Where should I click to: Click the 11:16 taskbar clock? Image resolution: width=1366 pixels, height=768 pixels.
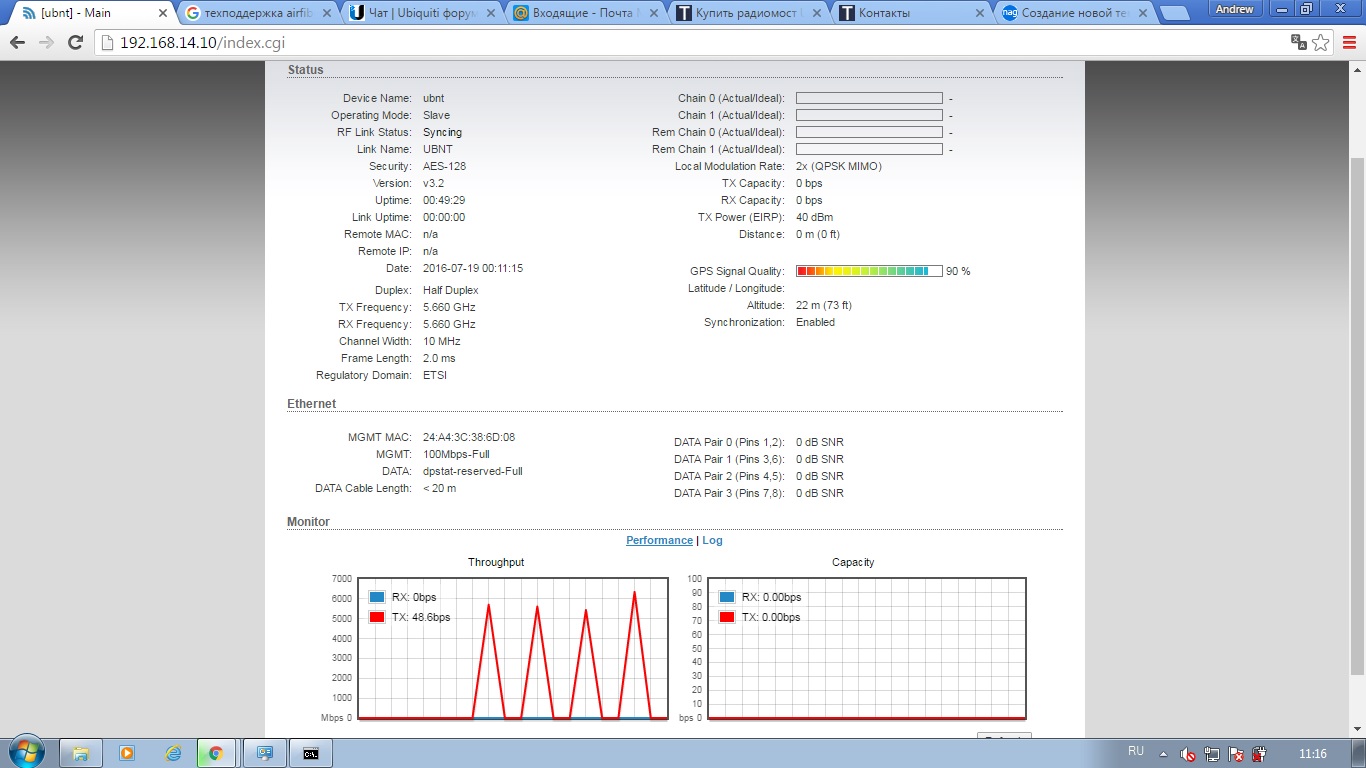1312,753
